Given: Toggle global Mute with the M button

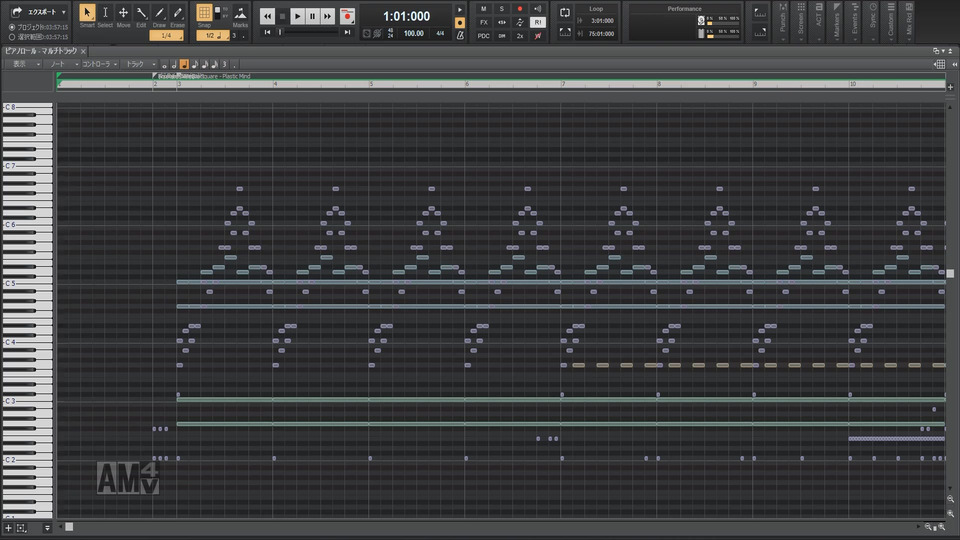Looking at the screenshot, I should pos(484,9).
